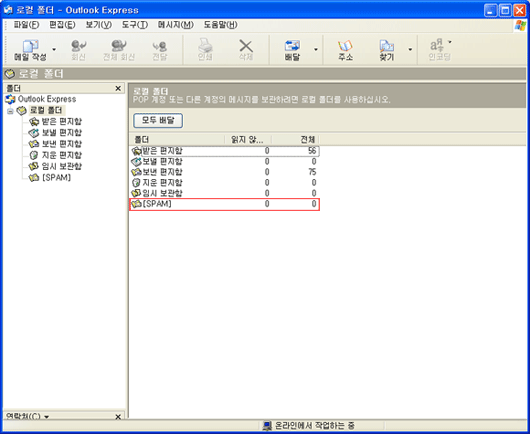Click the 인쇄 print toolbar icon
This screenshot has width=530, height=434.
click(205, 46)
